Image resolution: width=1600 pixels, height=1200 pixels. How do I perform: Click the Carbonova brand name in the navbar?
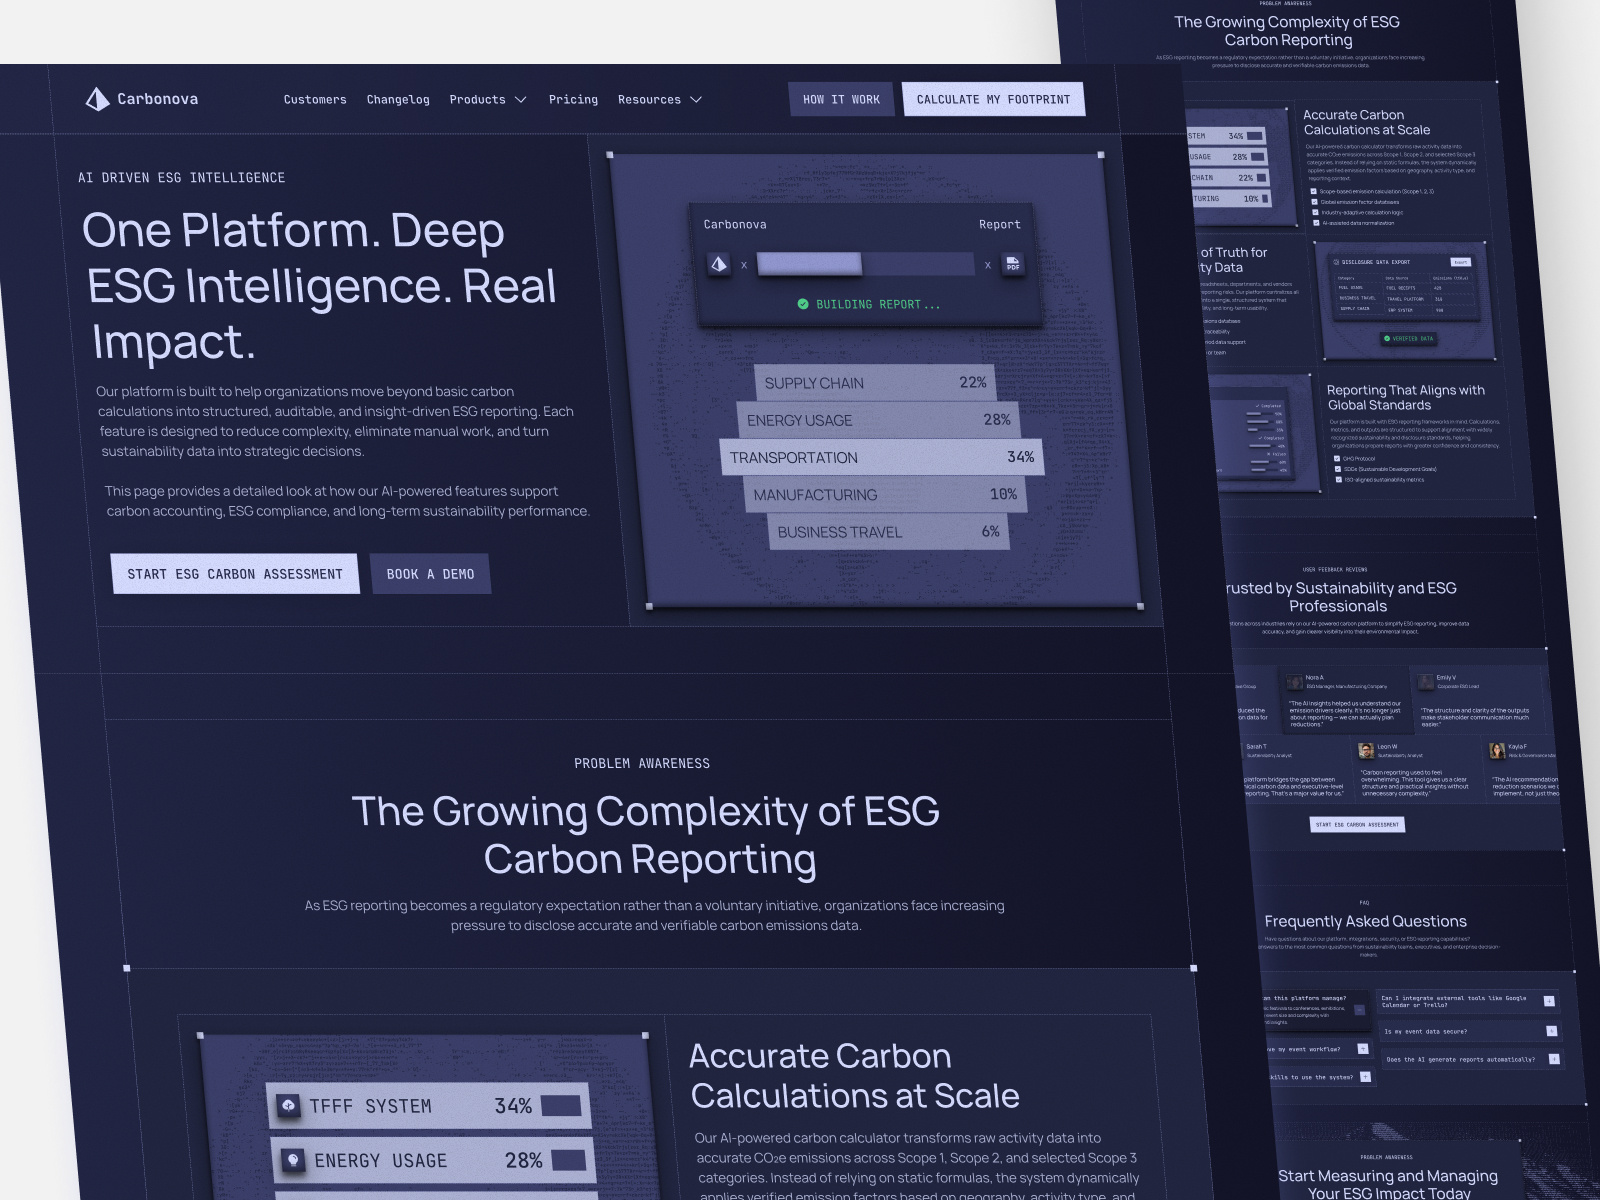[x=157, y=99]
